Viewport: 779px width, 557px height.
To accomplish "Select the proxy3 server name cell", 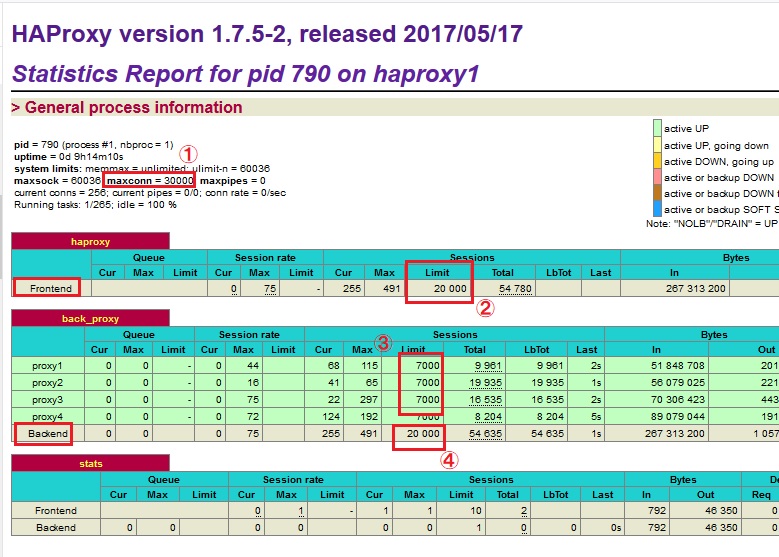I will pos(47,399).
